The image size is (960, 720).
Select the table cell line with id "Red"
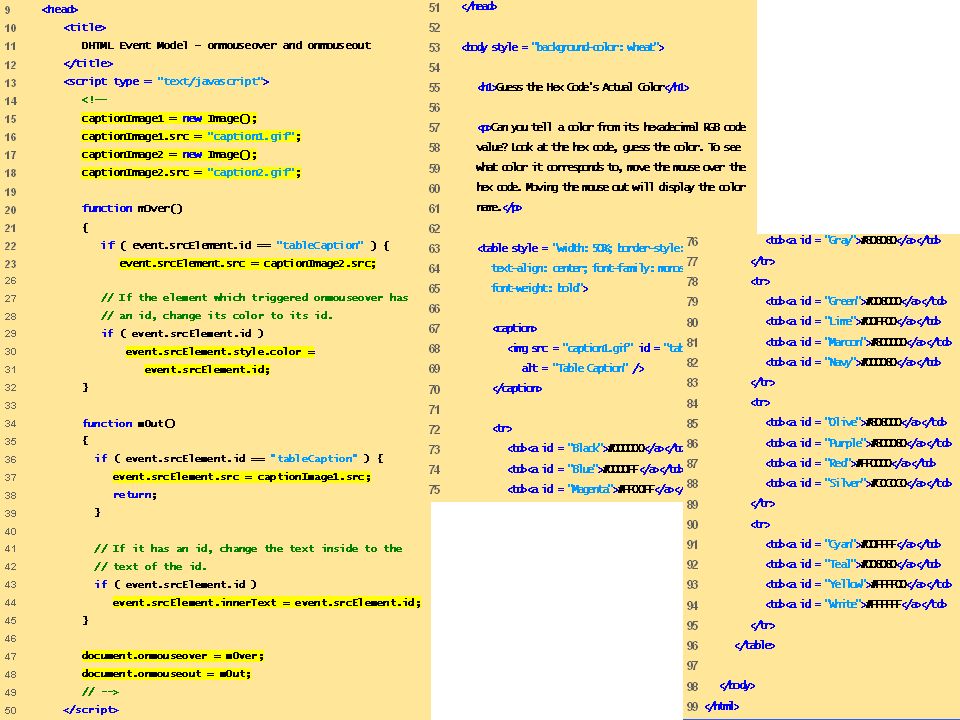[x=850, y=463]
